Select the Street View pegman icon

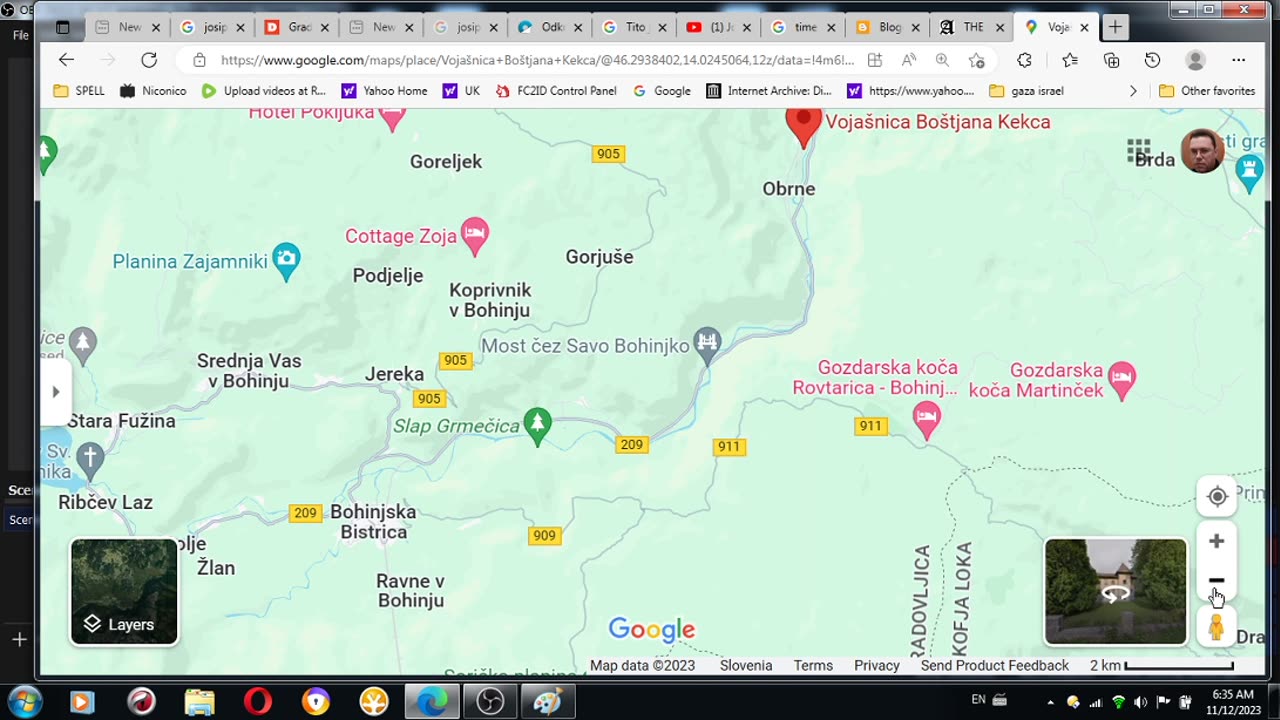coord(1216,627)
